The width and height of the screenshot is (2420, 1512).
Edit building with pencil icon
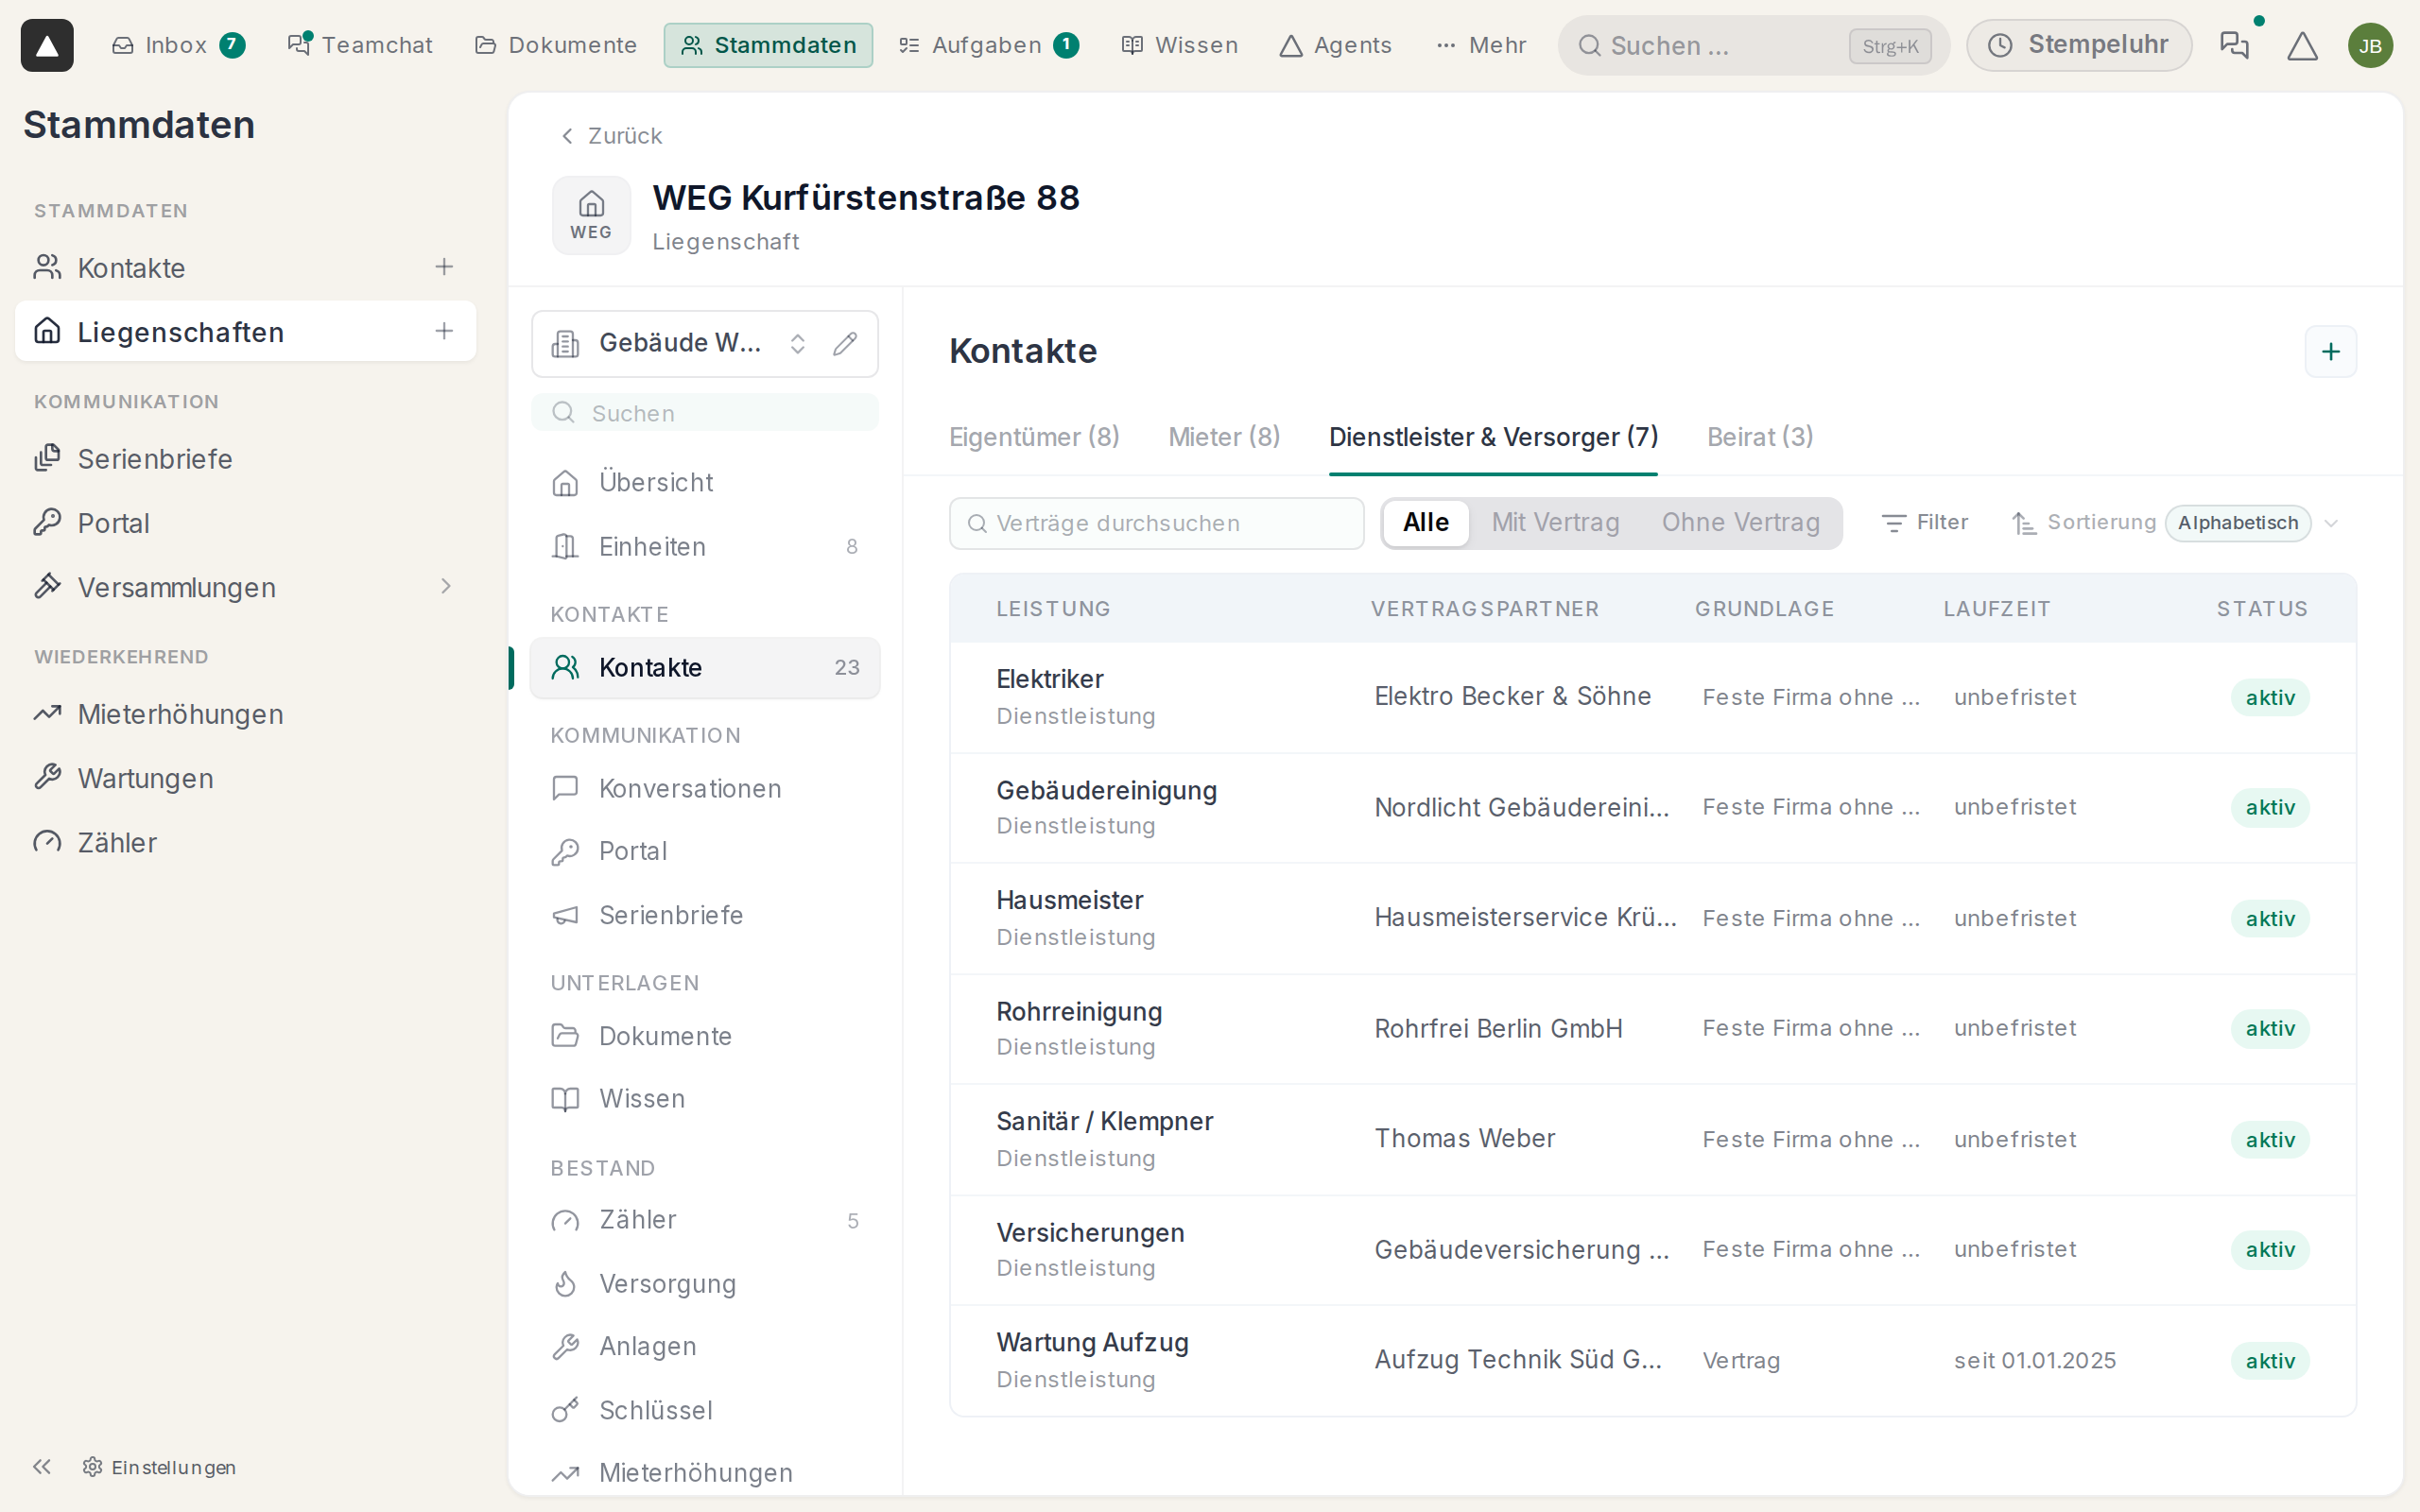[845, 343]
